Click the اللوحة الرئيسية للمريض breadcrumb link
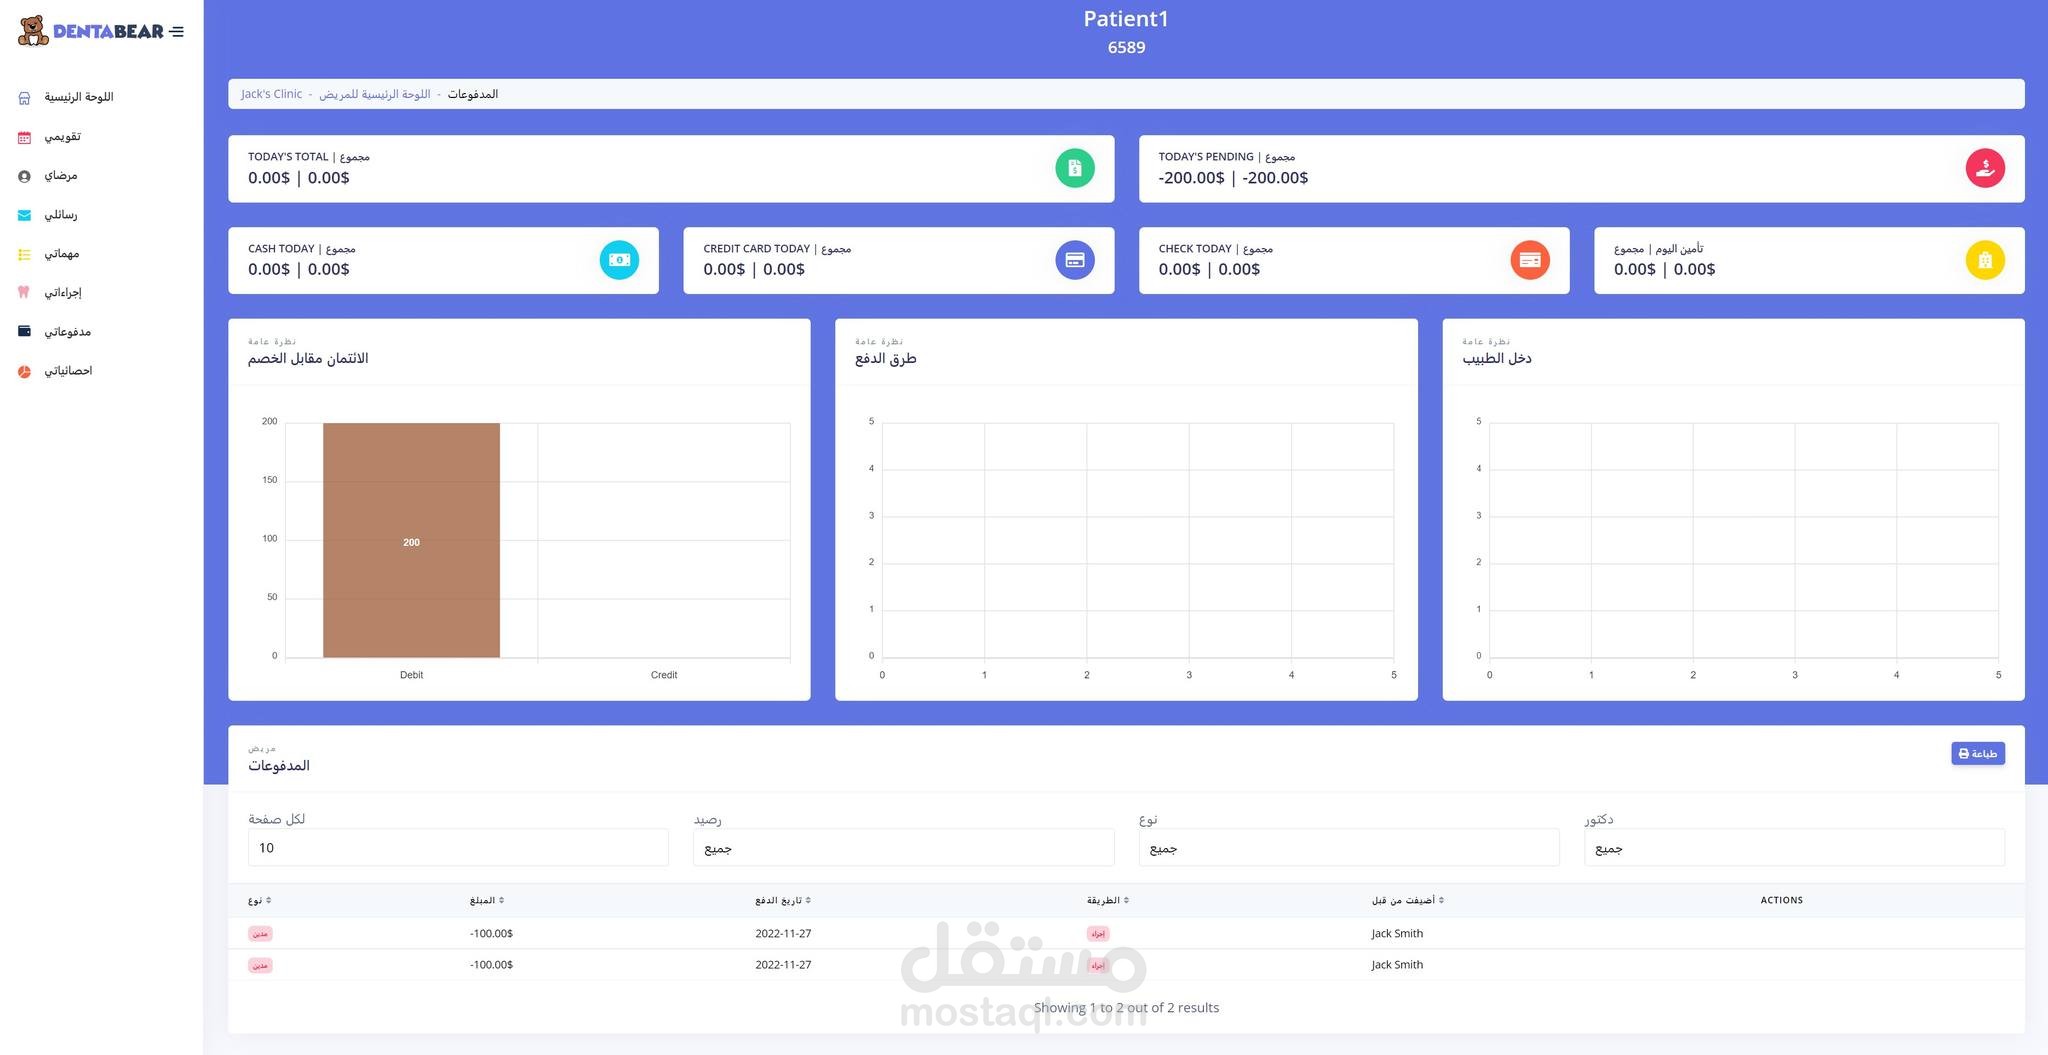2048x1055 pixels. click(374, 94)
